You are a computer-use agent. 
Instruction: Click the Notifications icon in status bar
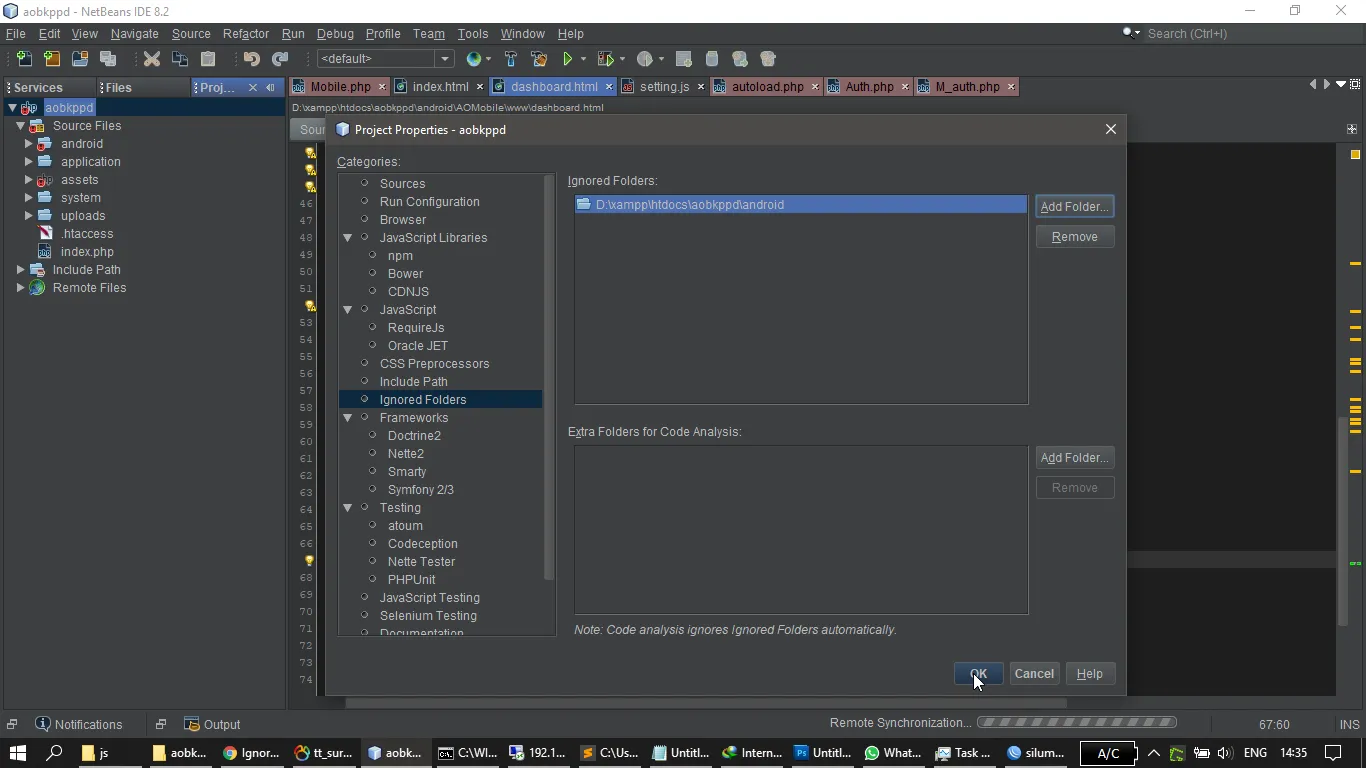[x=43, y=724]
